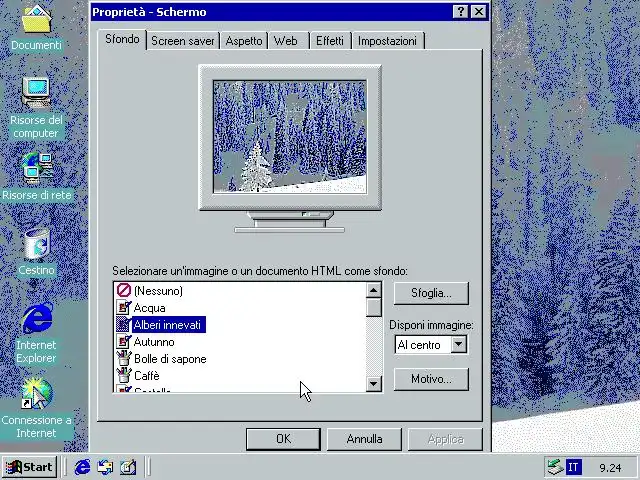Screen dimensions: 640x480
Task: Click the Acqua wallpaper file icon
Action: pos(123,307)
